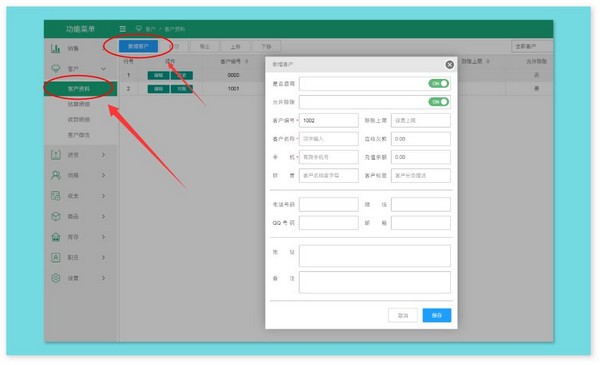The height and width of the screenshot is (365, 600).
Task: Expand the chevron beside the warehouse icon
Action: click(103, 237)
